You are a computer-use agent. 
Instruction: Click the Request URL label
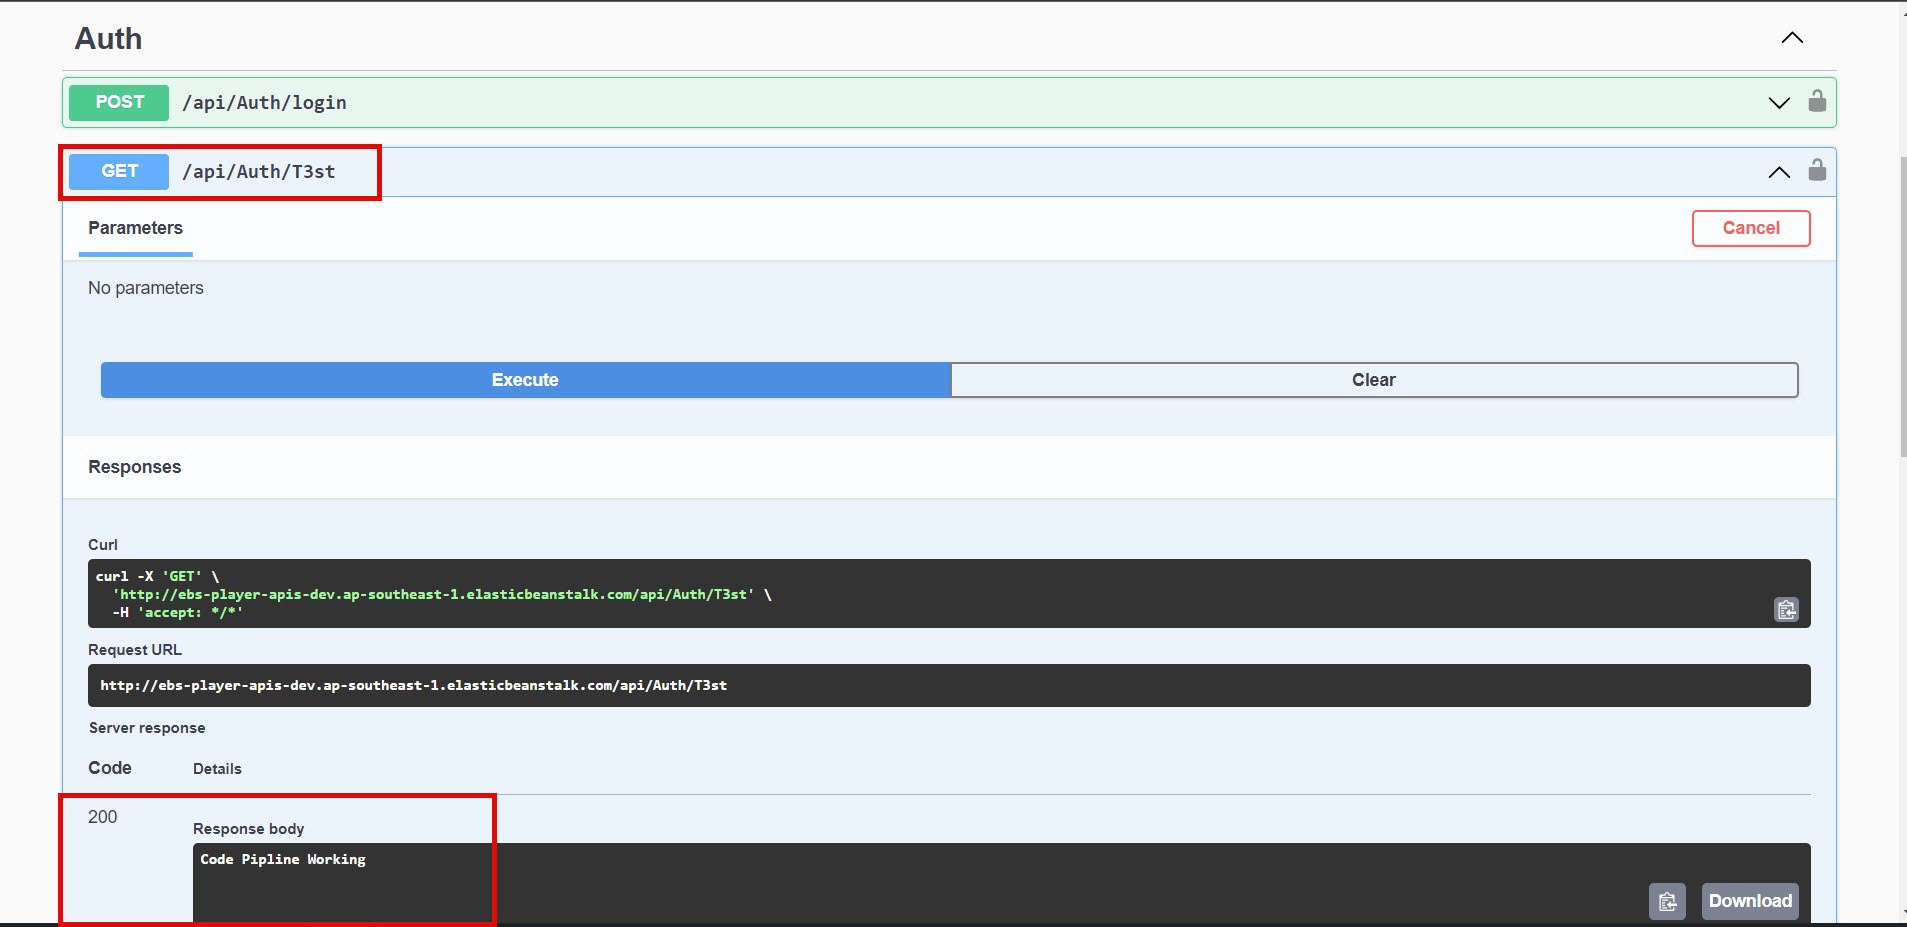135,650
